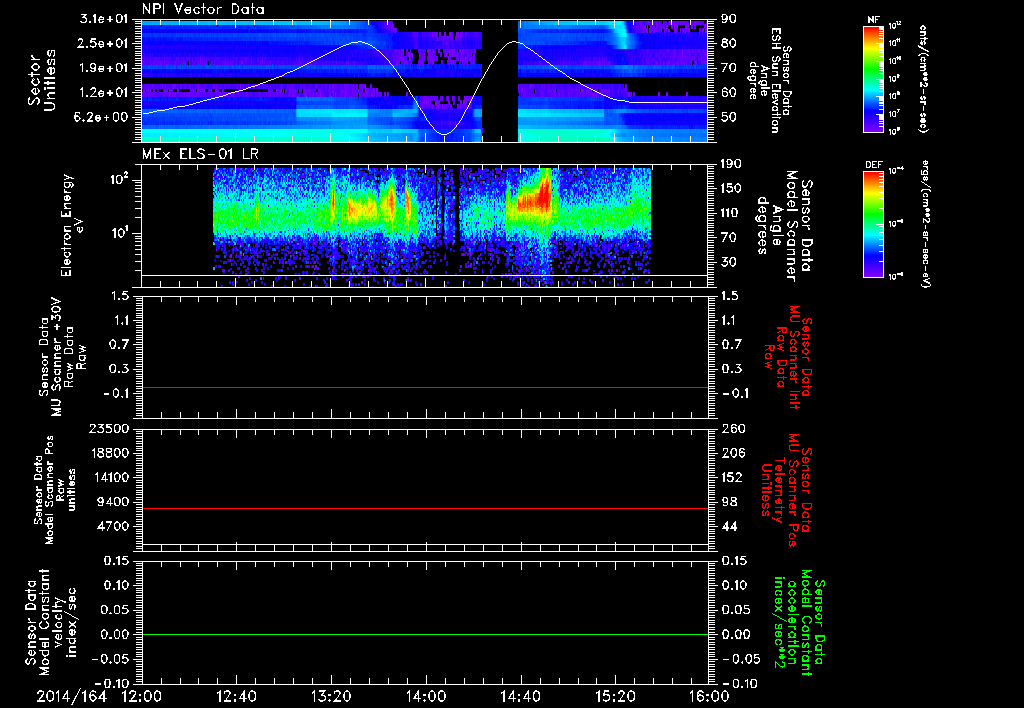
Task: Click the "12:40" time tick label
Action: point(236,696)
